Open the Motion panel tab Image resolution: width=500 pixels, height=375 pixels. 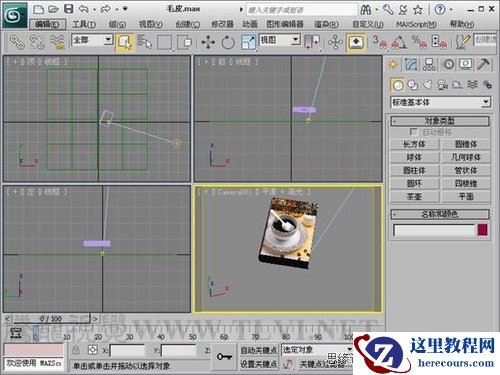pyautogui.click(x=448, y=64)
